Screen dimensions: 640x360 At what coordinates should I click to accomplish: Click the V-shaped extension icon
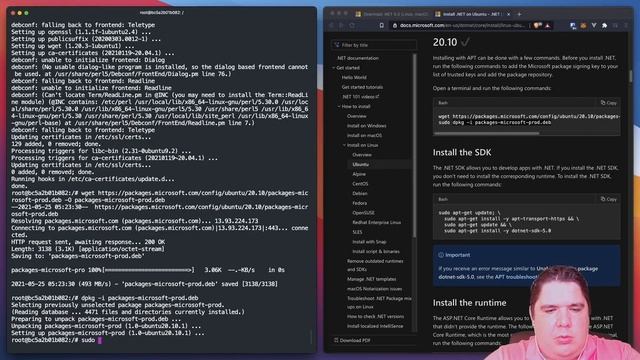[594, 26]
